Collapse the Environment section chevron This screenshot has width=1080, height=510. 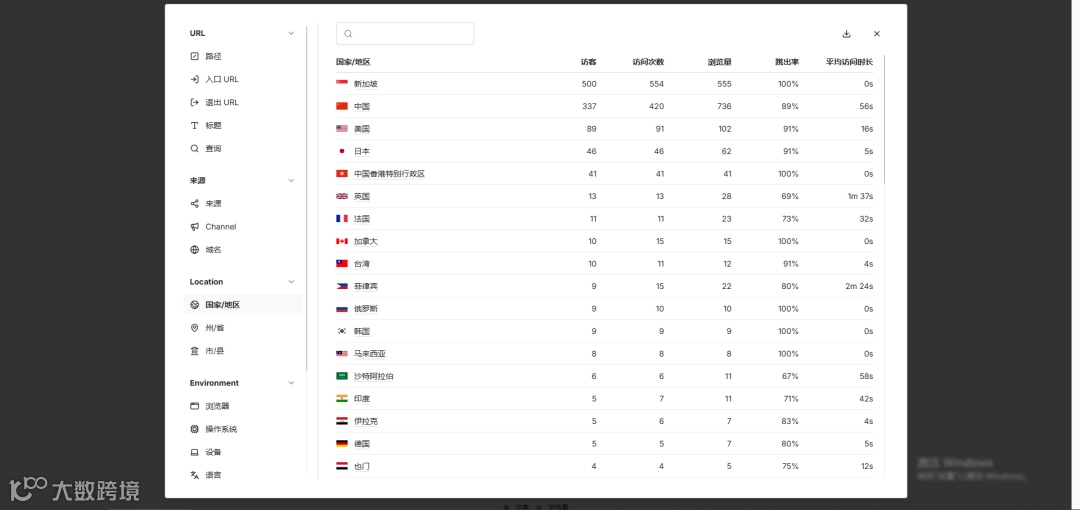[291, 383]
